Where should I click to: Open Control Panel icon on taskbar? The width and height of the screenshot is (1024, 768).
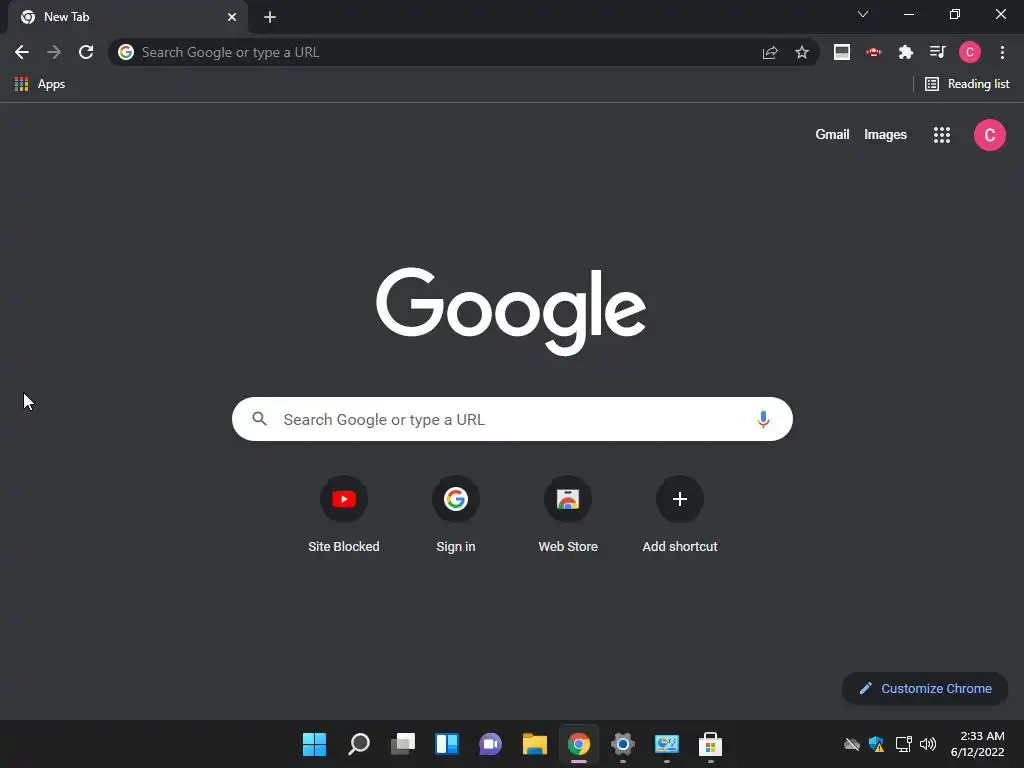coord(667,744)
